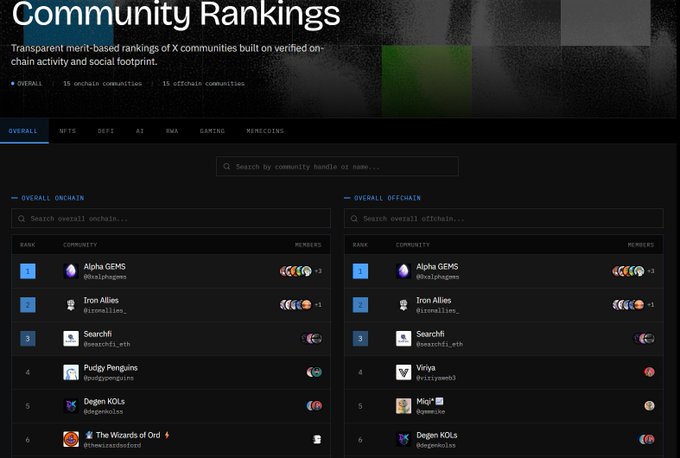View Miqi member avatar

click(x=649, y=406)
